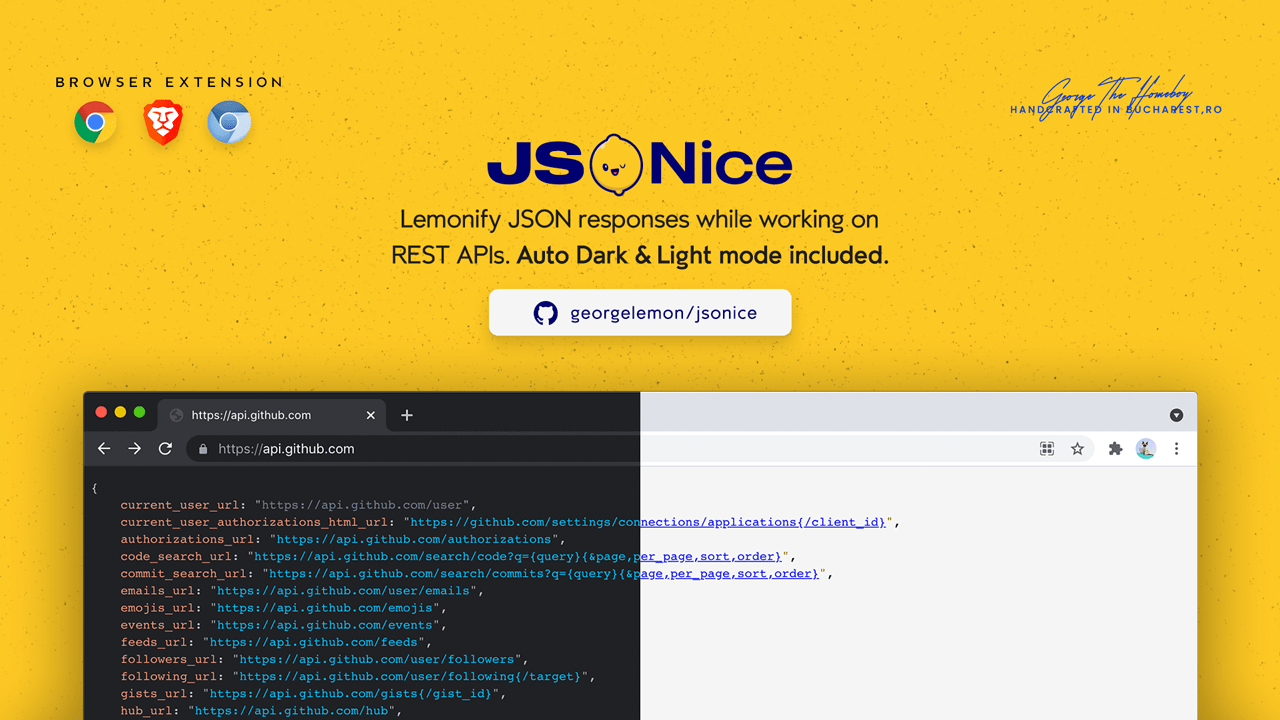Select the Chromium browser extension icon

(x=229, y=122)
